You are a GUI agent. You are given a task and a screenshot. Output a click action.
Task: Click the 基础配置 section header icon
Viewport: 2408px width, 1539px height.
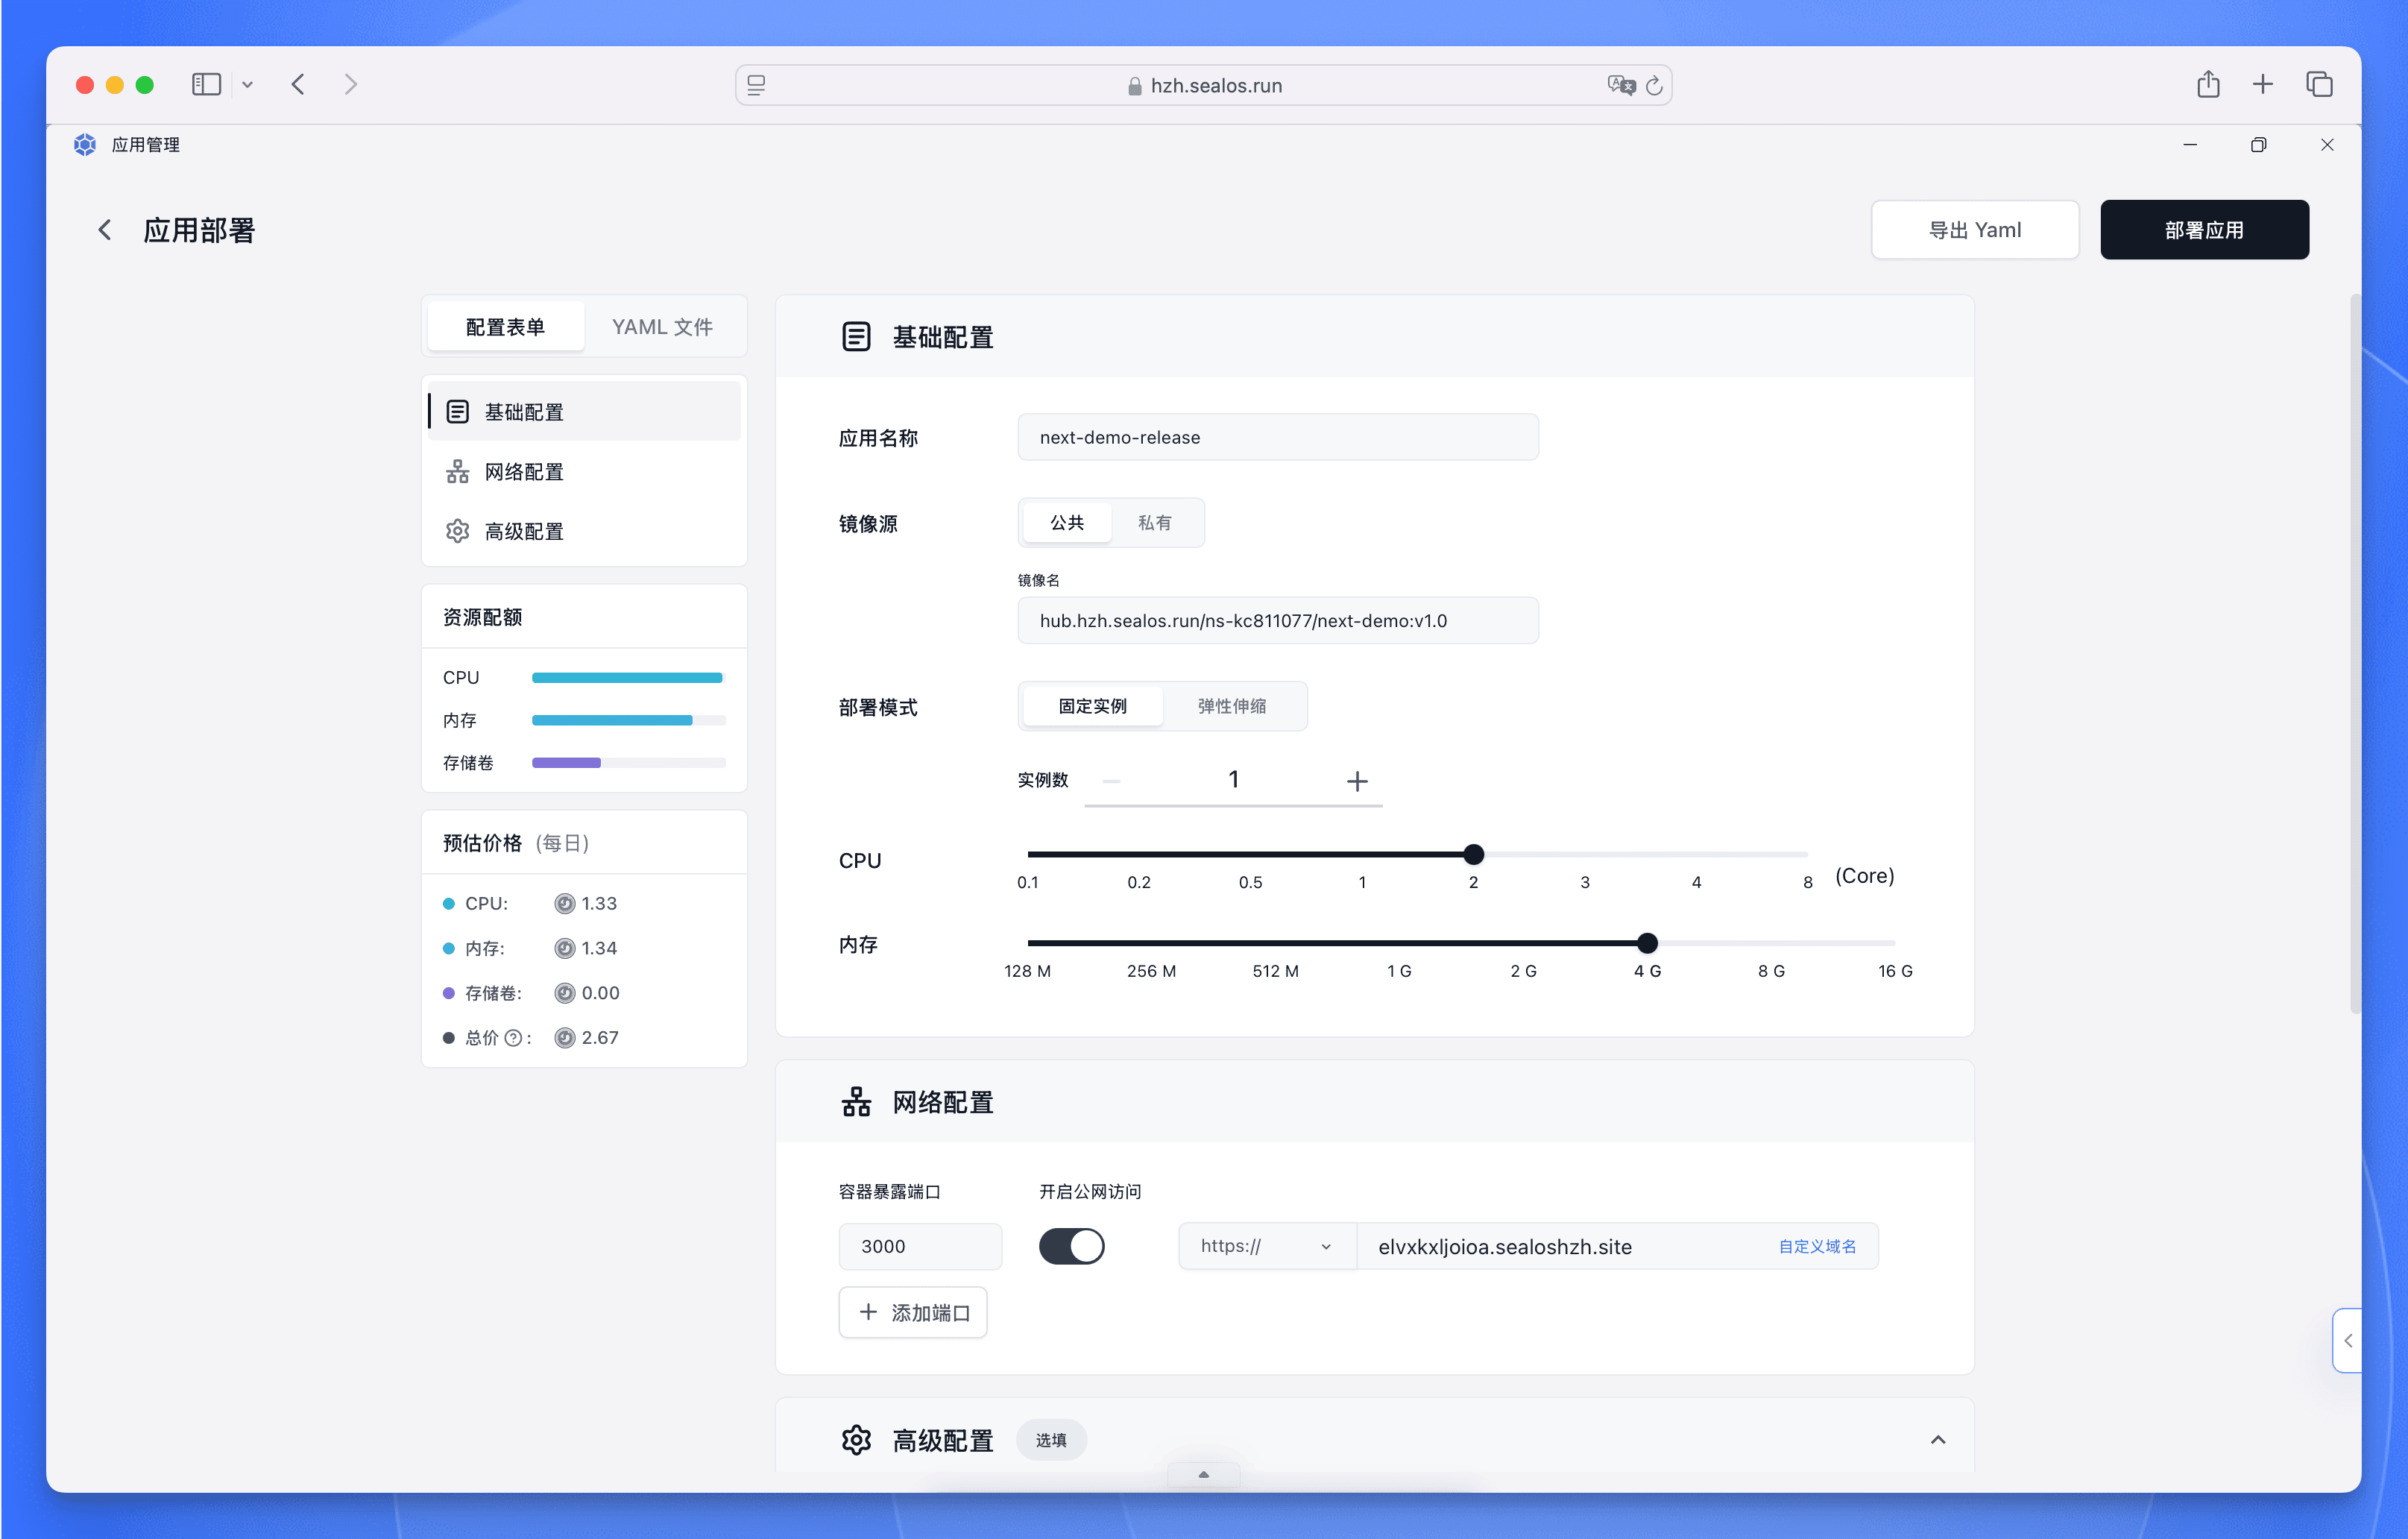coord(856,337)
